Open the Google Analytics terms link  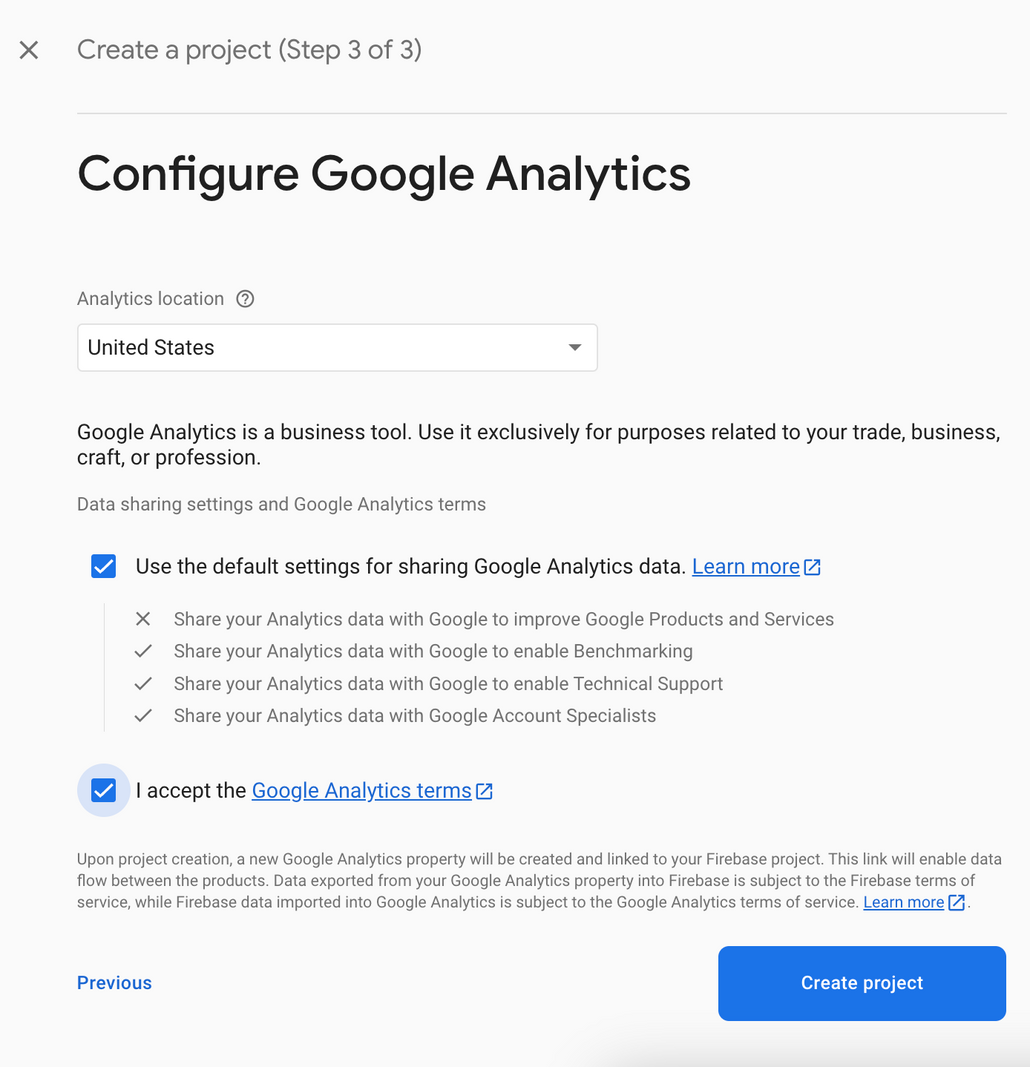361,791
